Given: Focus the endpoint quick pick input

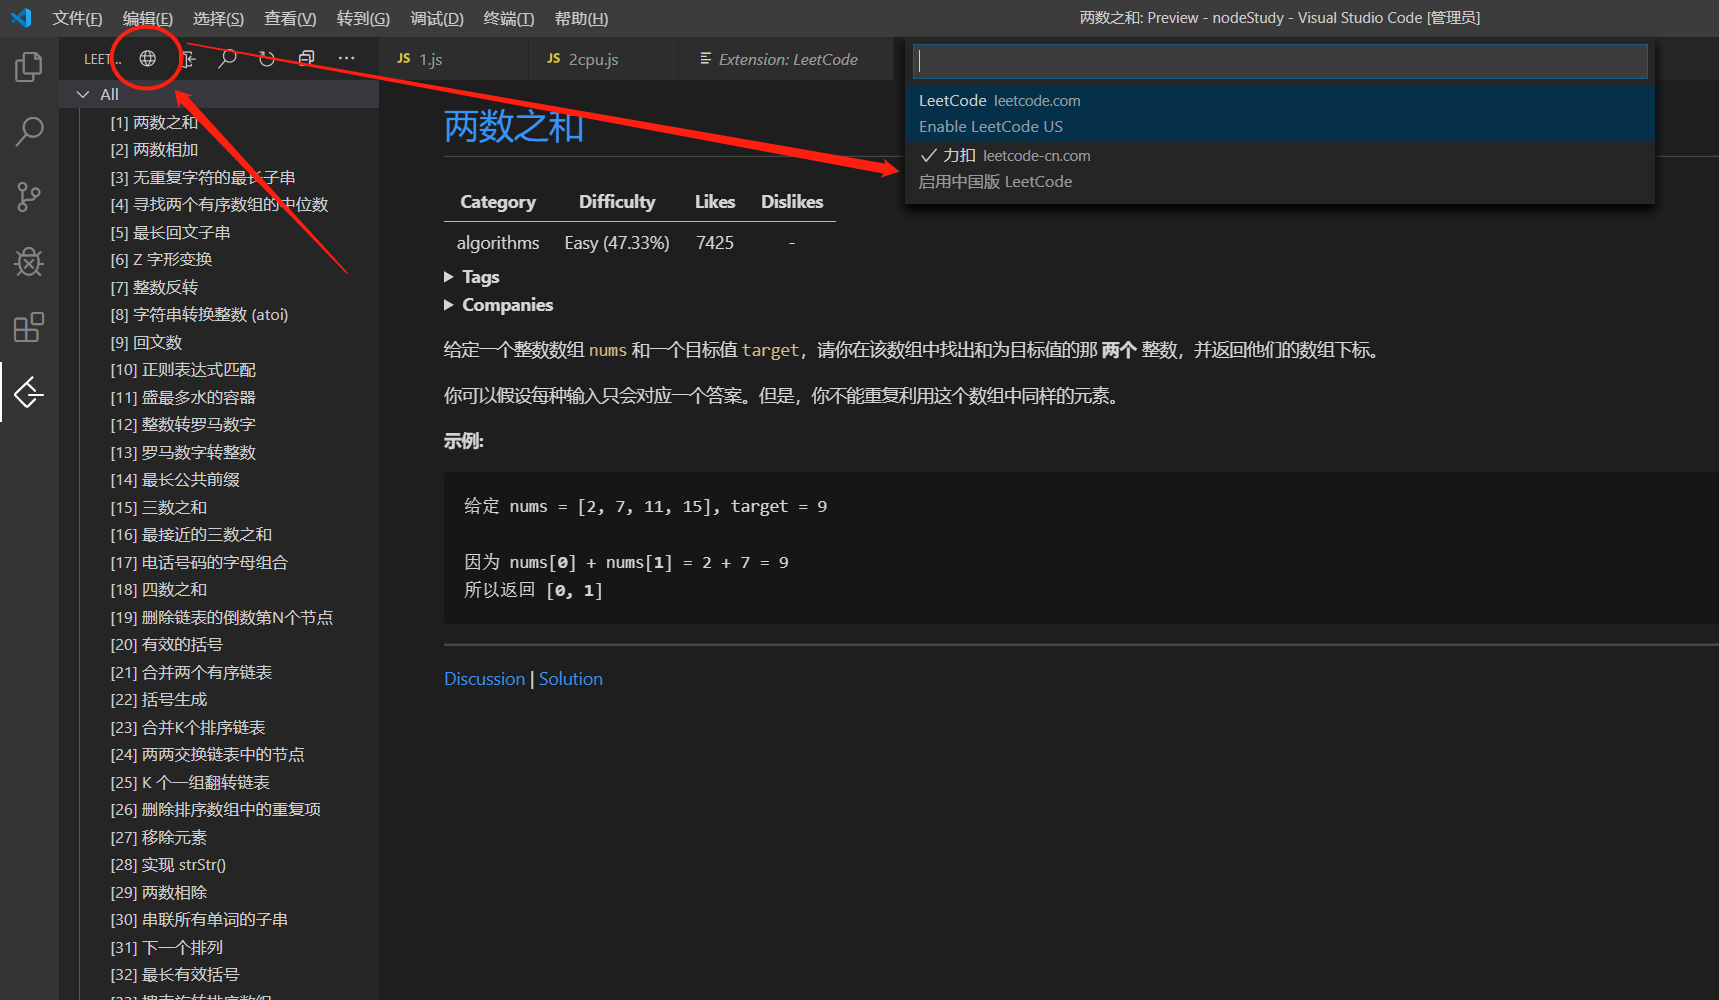Looking at the screenshot, I should tap(1280, 61).
